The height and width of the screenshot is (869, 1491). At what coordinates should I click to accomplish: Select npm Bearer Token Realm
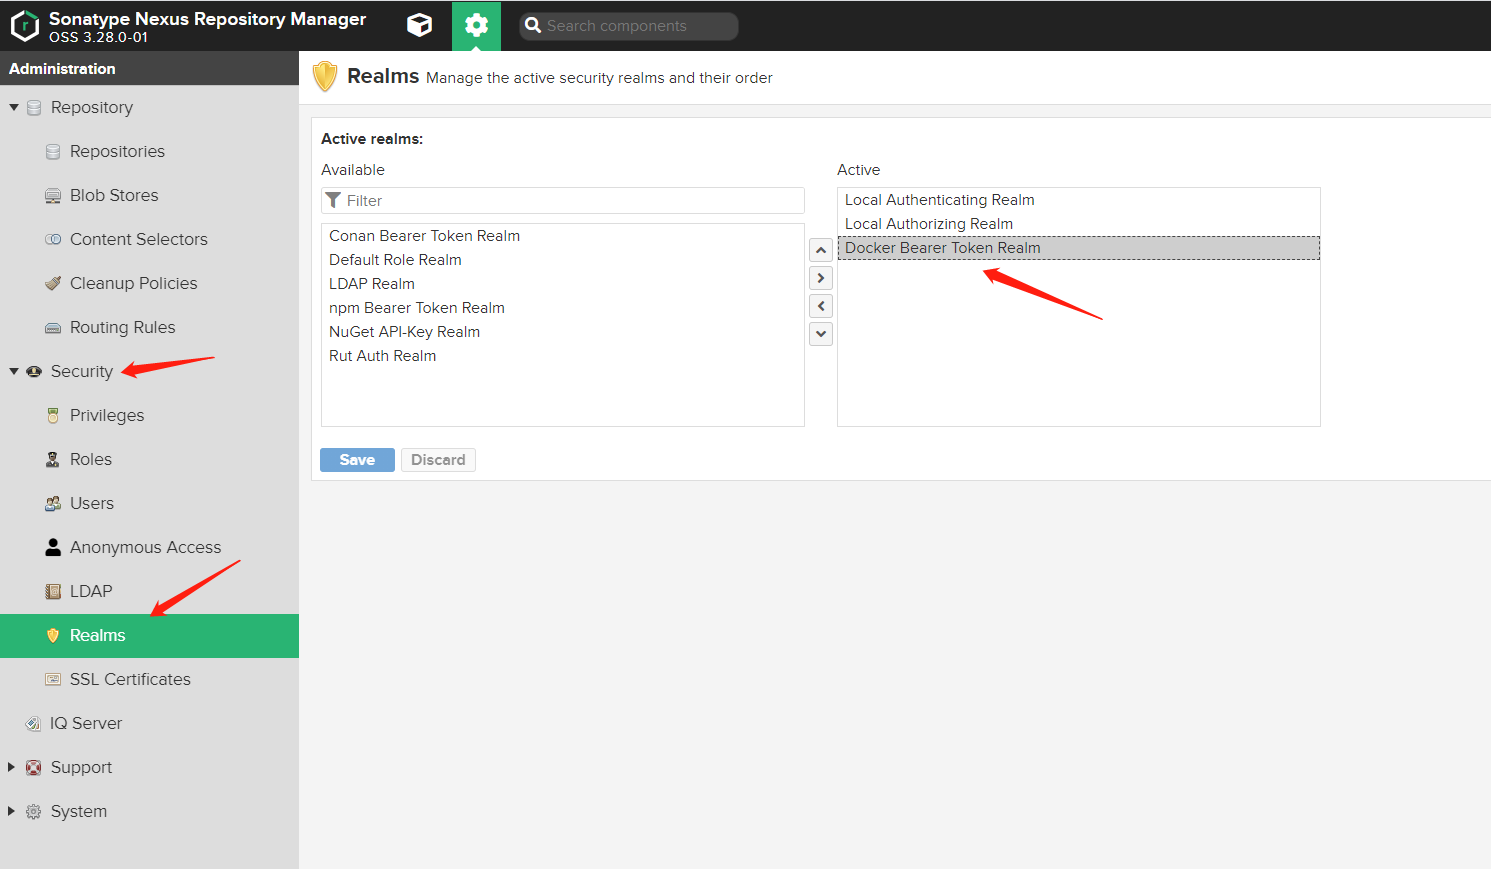point(563,308)
